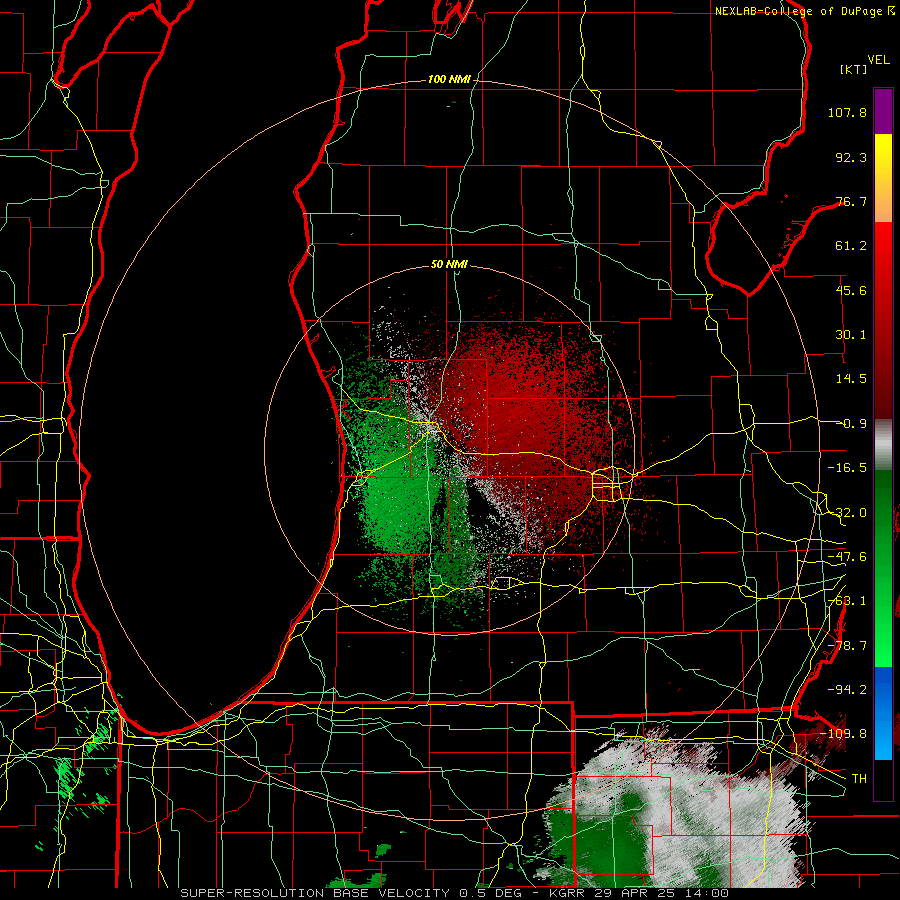Screen dimensions: 900x900
Task: Click the '50 NMI' range ring label
Action: (x=449, y=264)
